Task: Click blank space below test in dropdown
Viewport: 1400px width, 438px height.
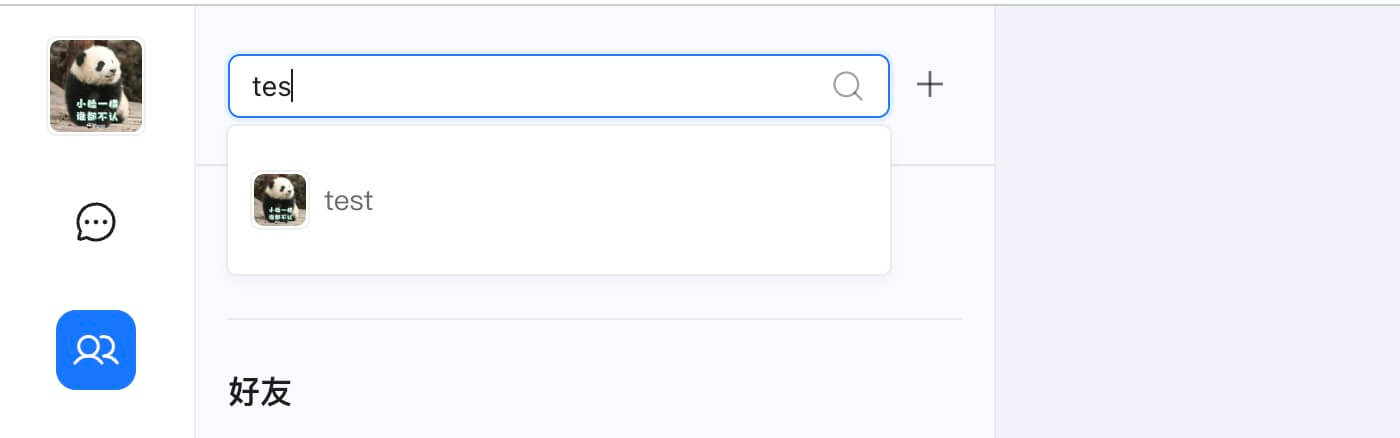Action: [558, 252]
